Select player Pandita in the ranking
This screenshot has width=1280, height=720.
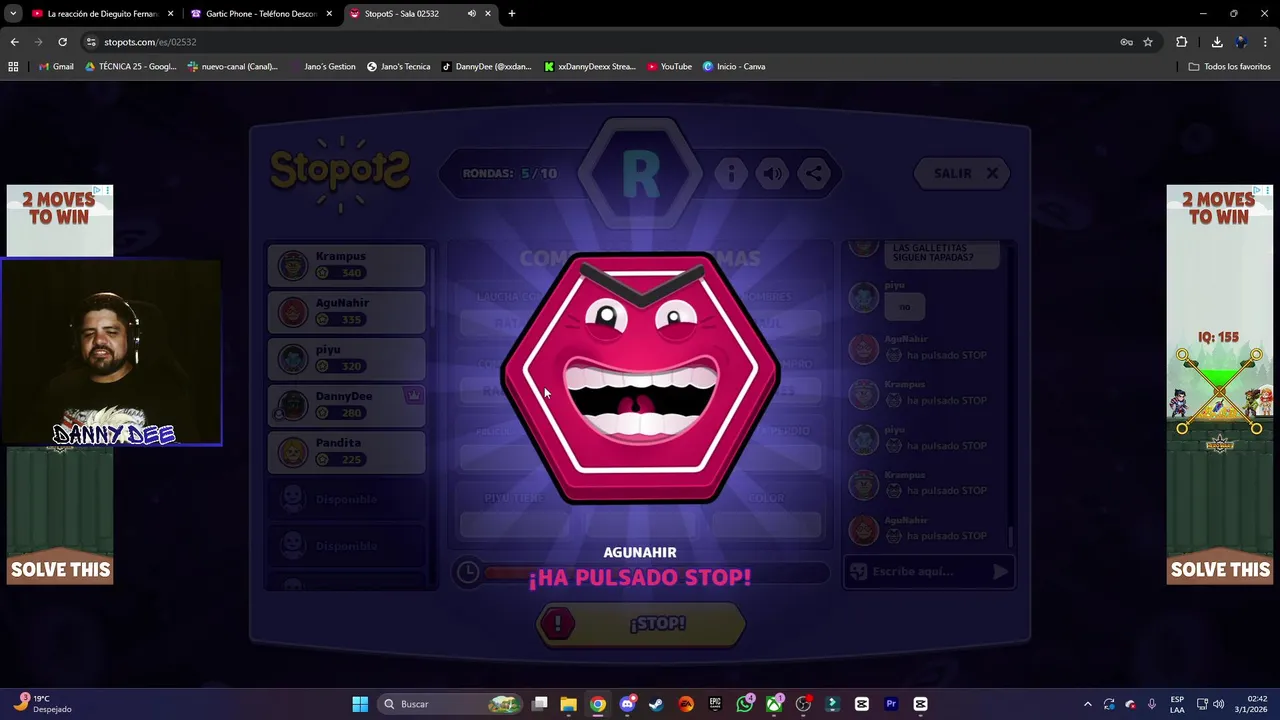point(347,452)
